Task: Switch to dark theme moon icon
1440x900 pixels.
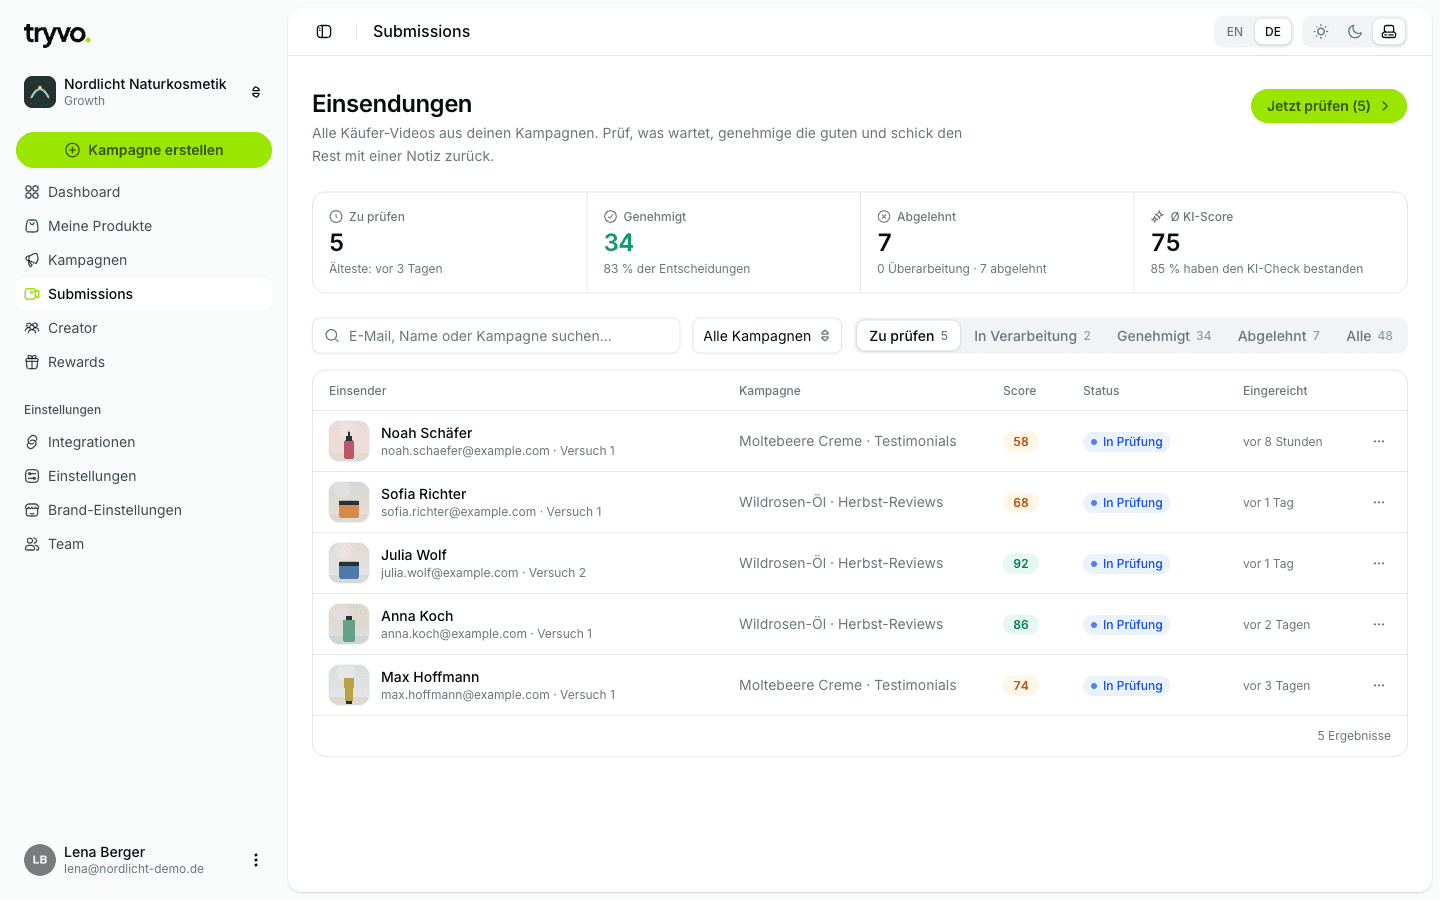Action: [1355, 32]
